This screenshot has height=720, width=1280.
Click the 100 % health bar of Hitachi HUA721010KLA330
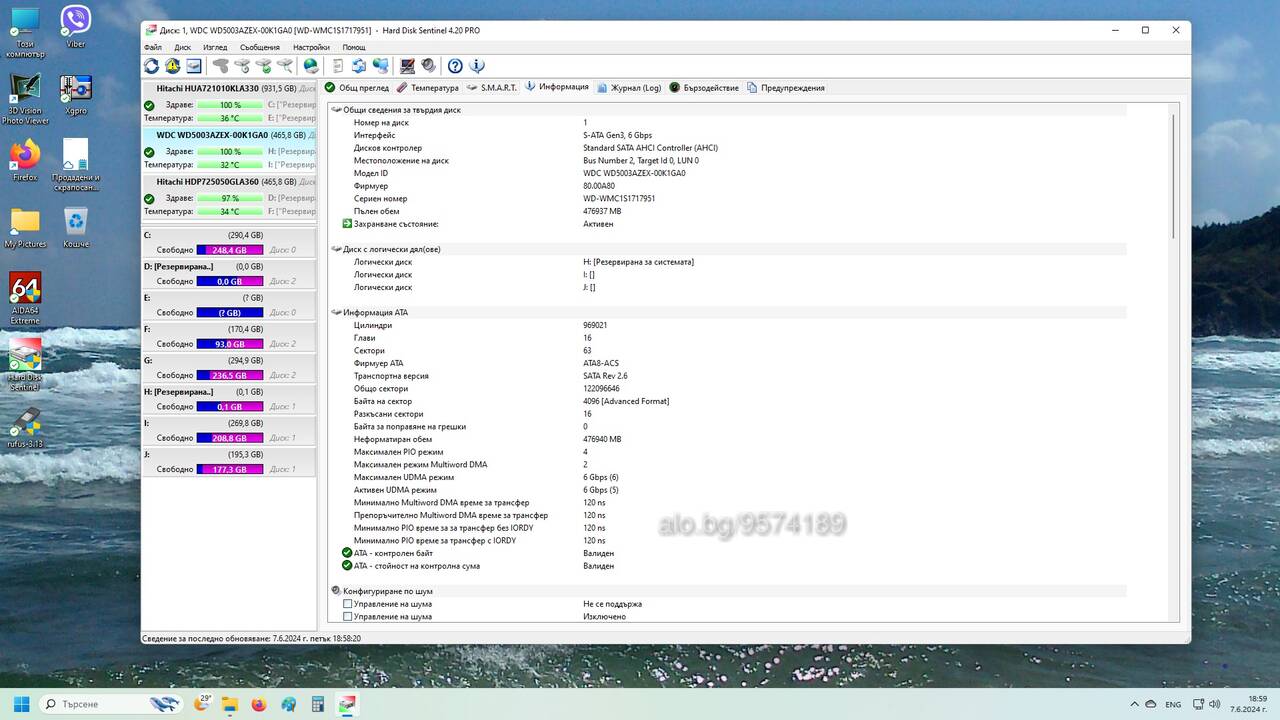[x=230, y=105]
